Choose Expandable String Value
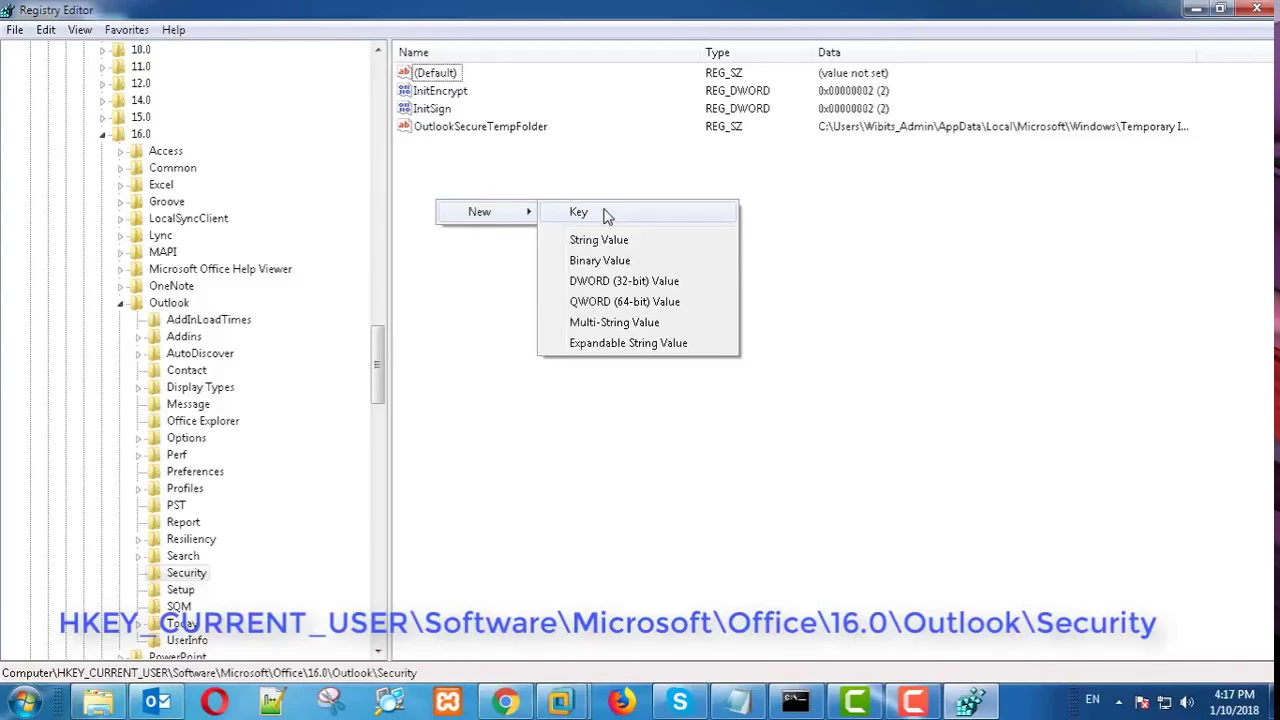Screen dimensions: 1280x720 tap(638, 343)
